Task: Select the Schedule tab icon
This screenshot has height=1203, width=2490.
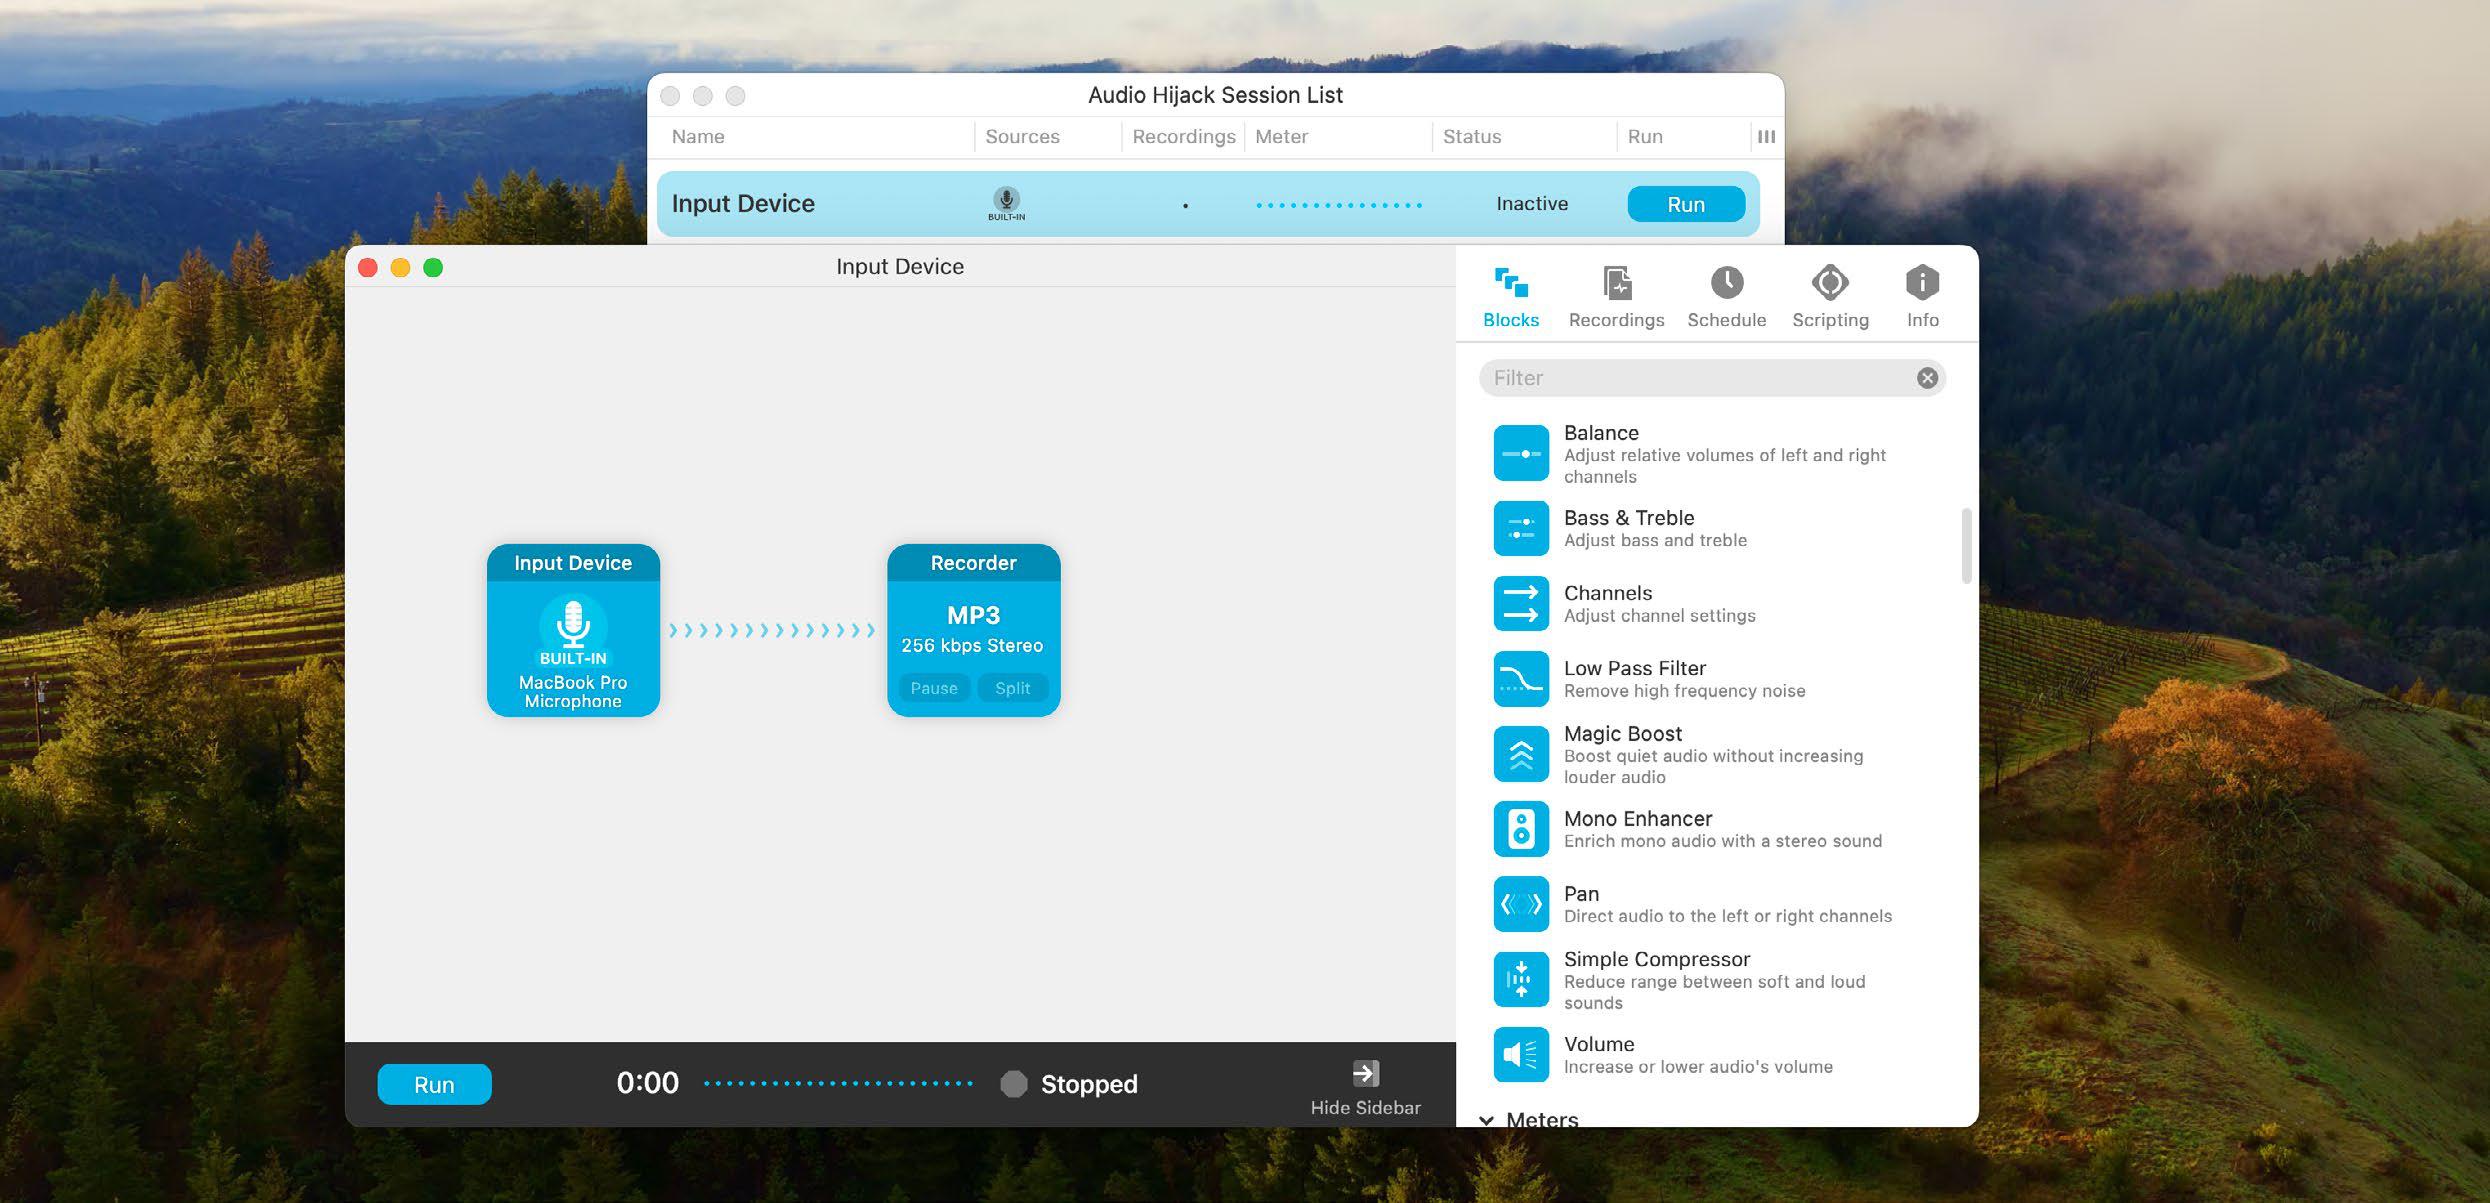Action: coord(1726,281)
